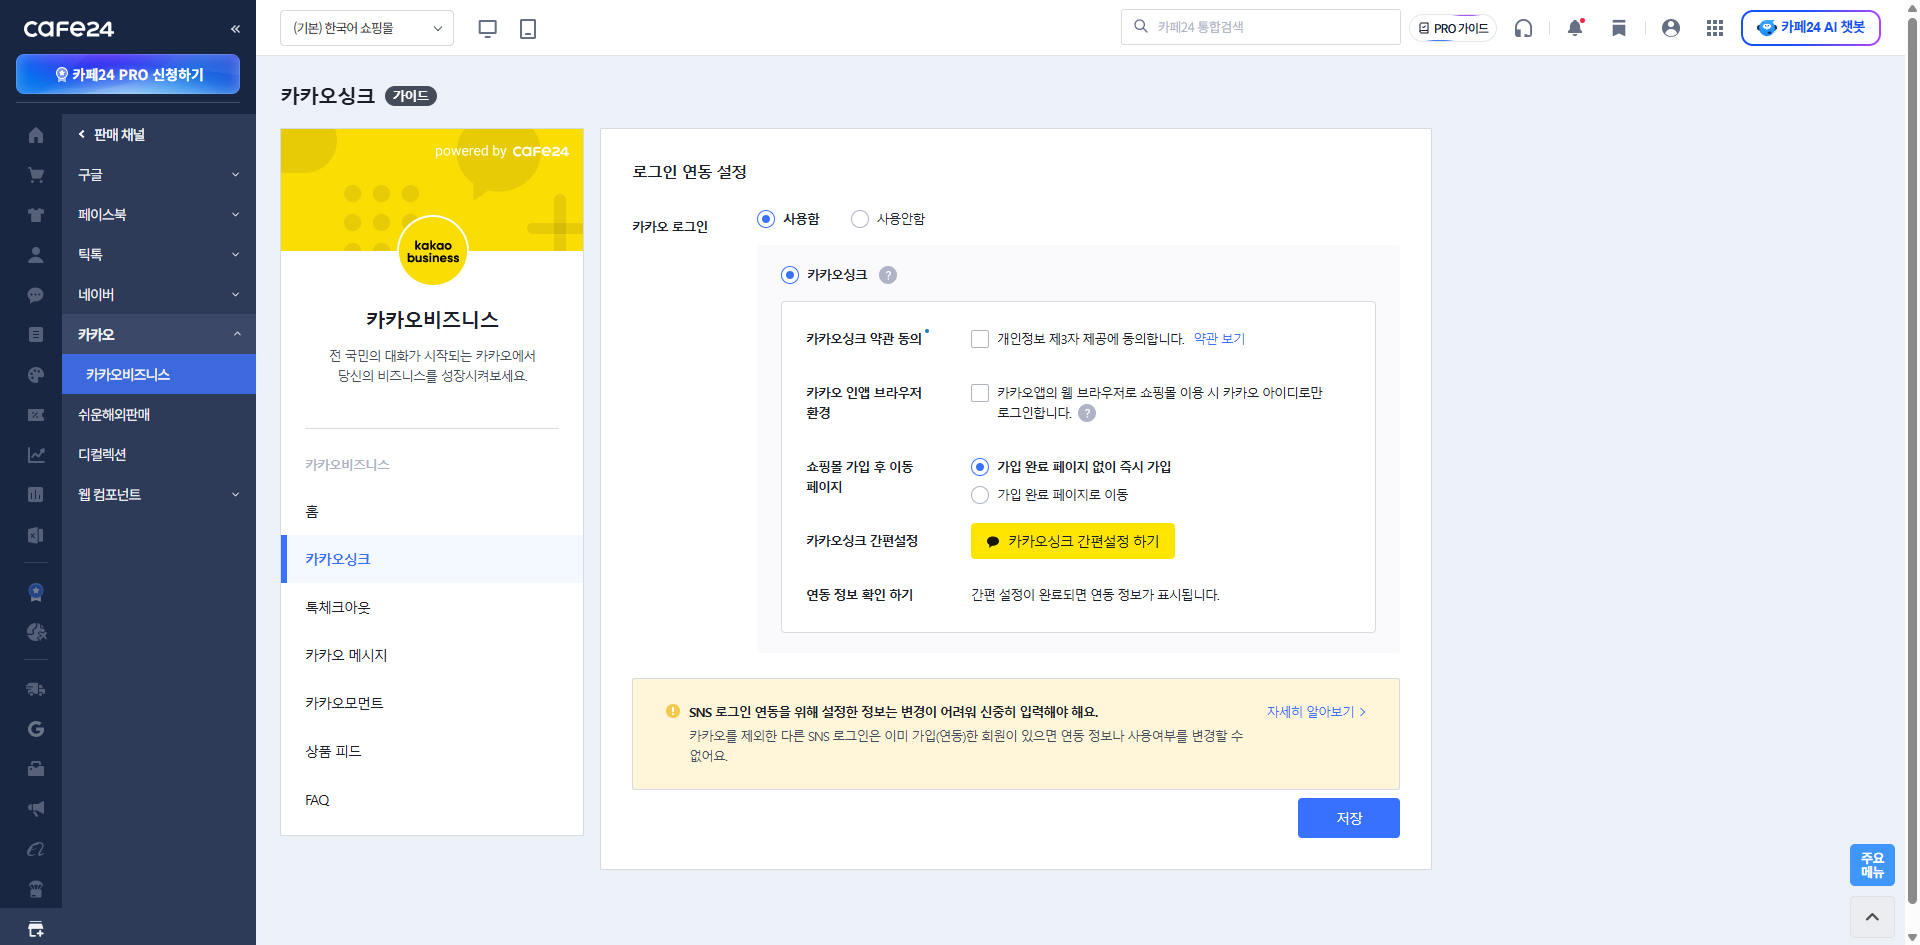Expand the 틱톡 menu
This screenshot has width=1920, height=945.
(159, 255)
